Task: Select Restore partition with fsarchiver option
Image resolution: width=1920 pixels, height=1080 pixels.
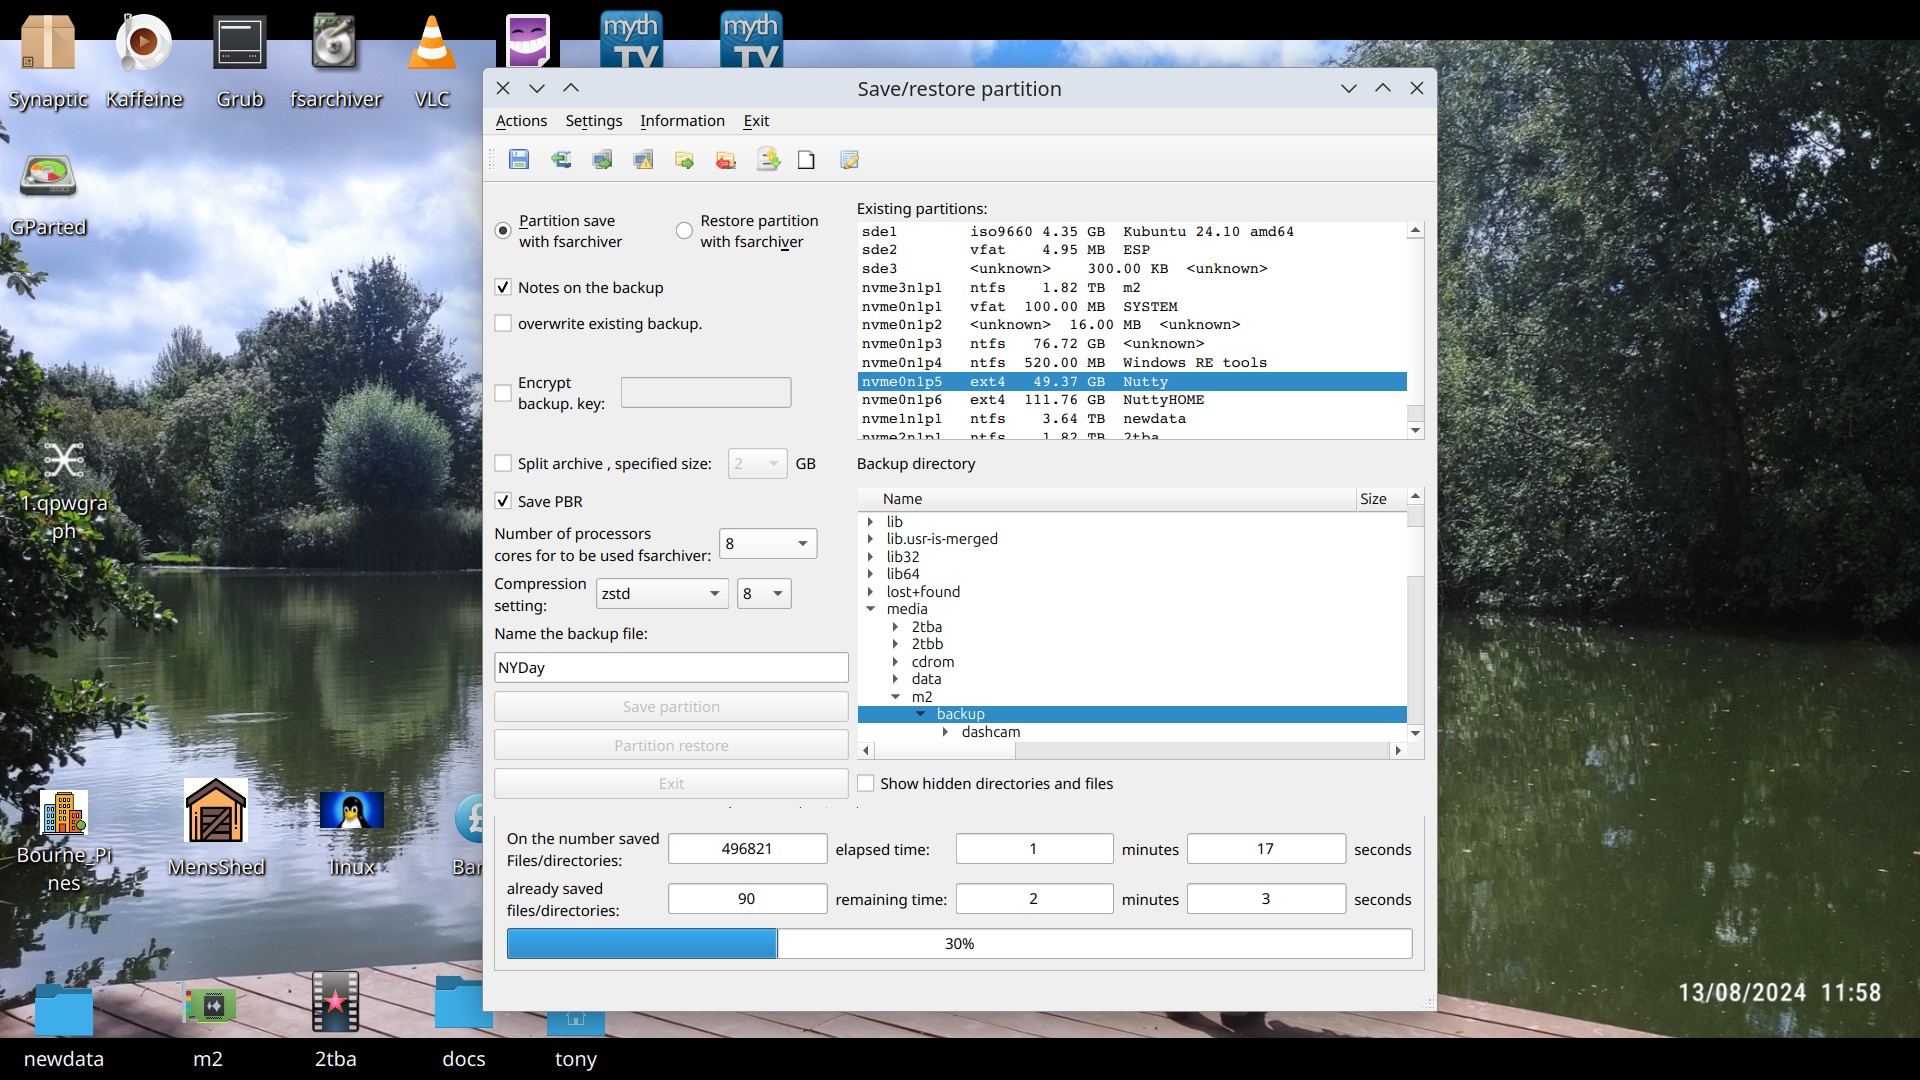Action: coord(685,231)
